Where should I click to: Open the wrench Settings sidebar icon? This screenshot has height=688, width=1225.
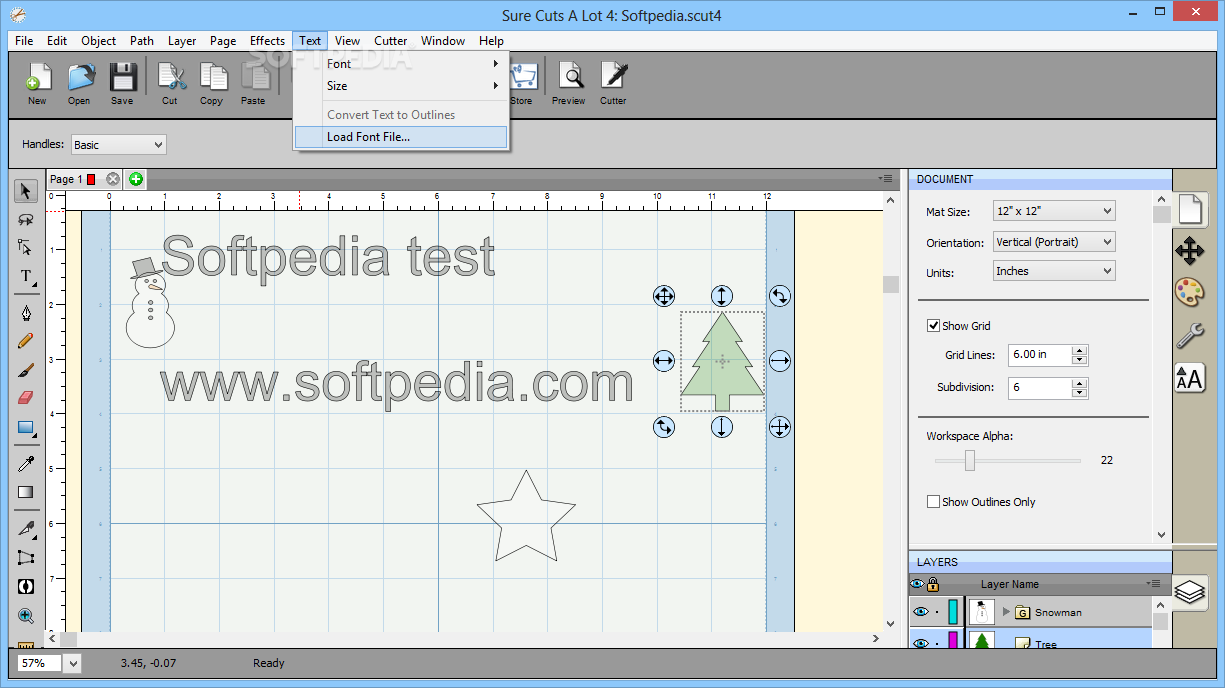point(1189,335)
